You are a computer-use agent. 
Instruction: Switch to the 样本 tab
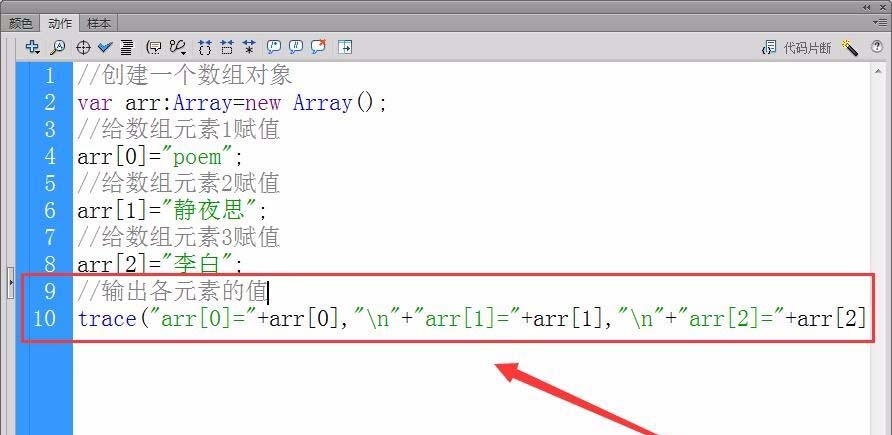pyautogui.click(x=98, y=23)
